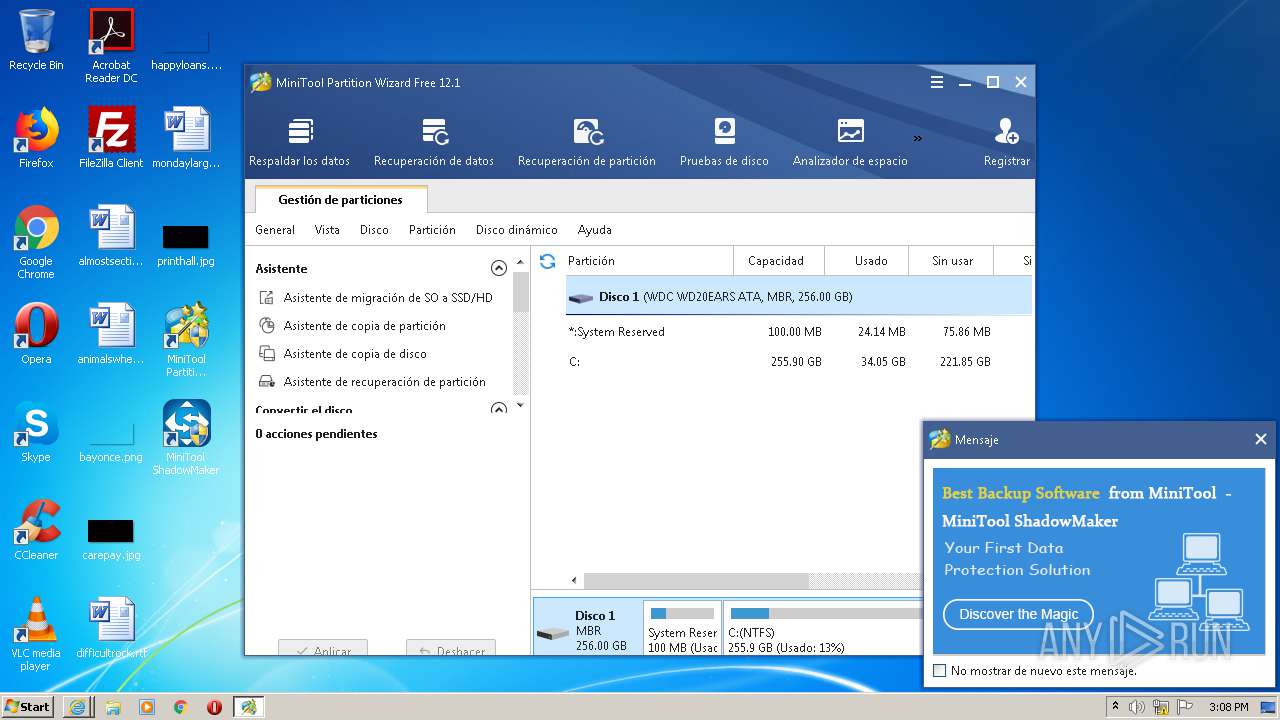
Task: Open MiniTool ShadowMaker desktop shortcut
Action: click(186, 438)
